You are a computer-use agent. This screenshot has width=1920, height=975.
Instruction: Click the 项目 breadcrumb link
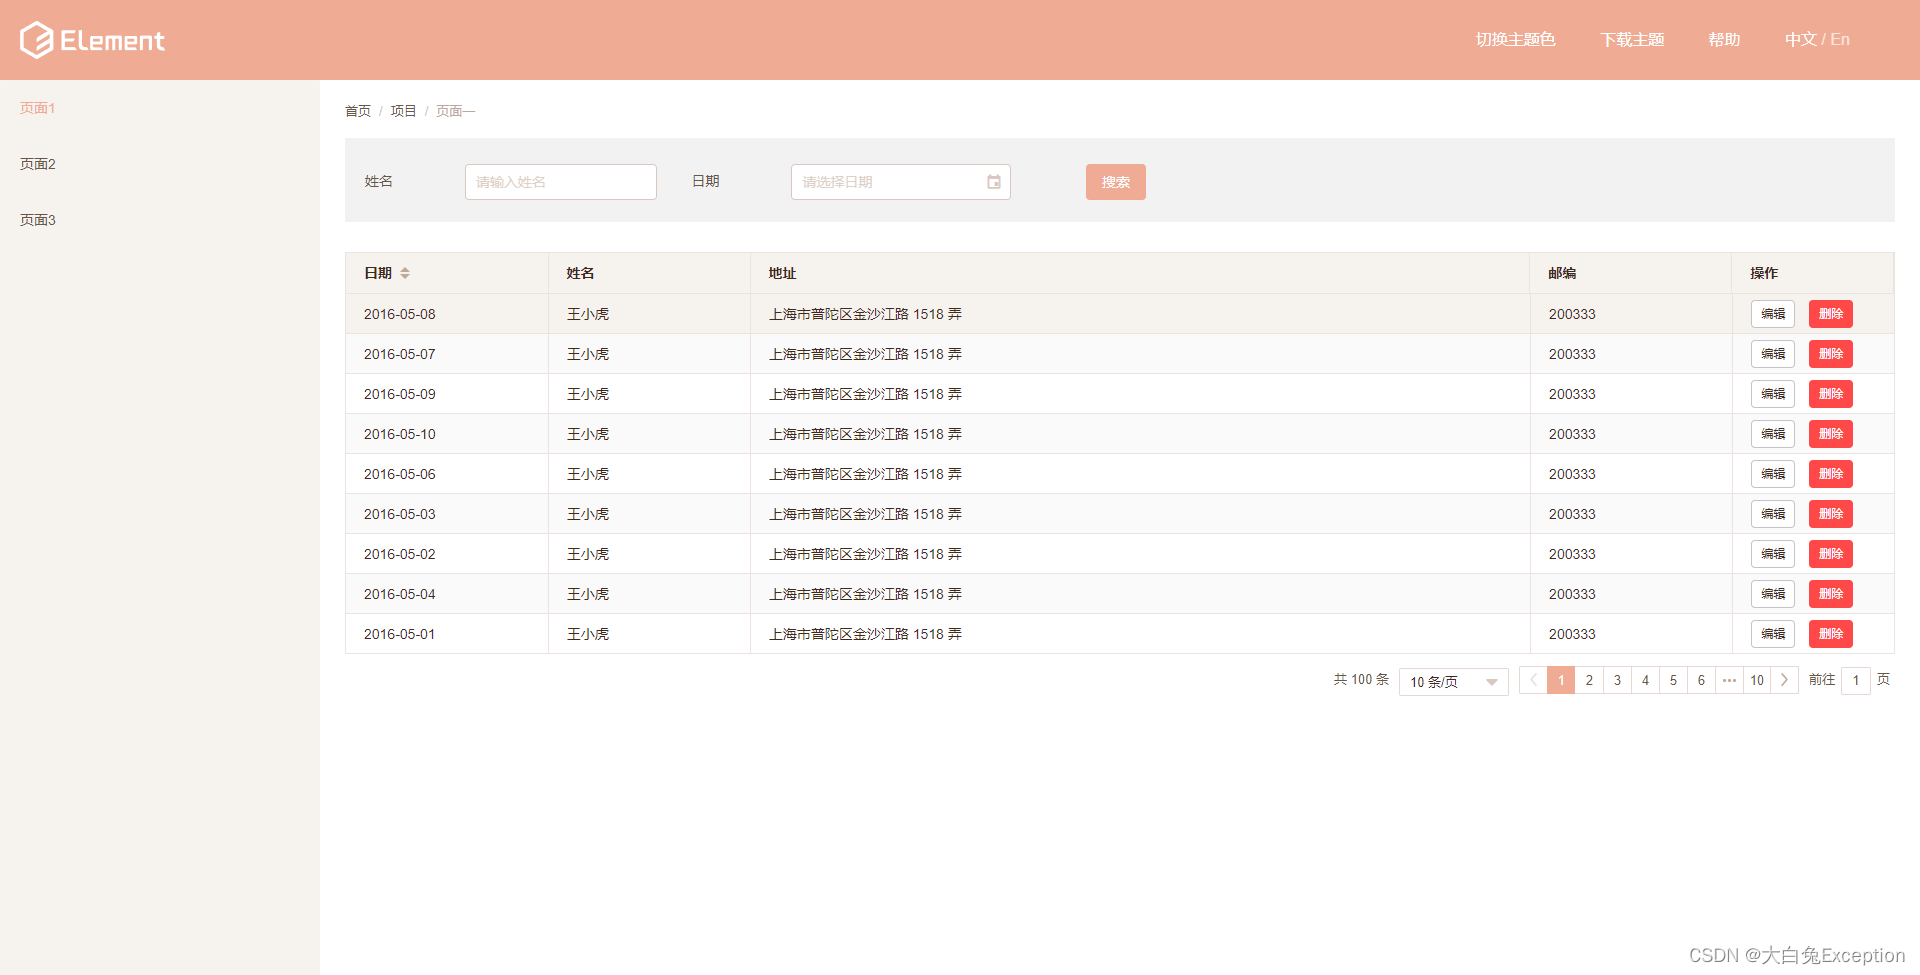tap(403, 111)
